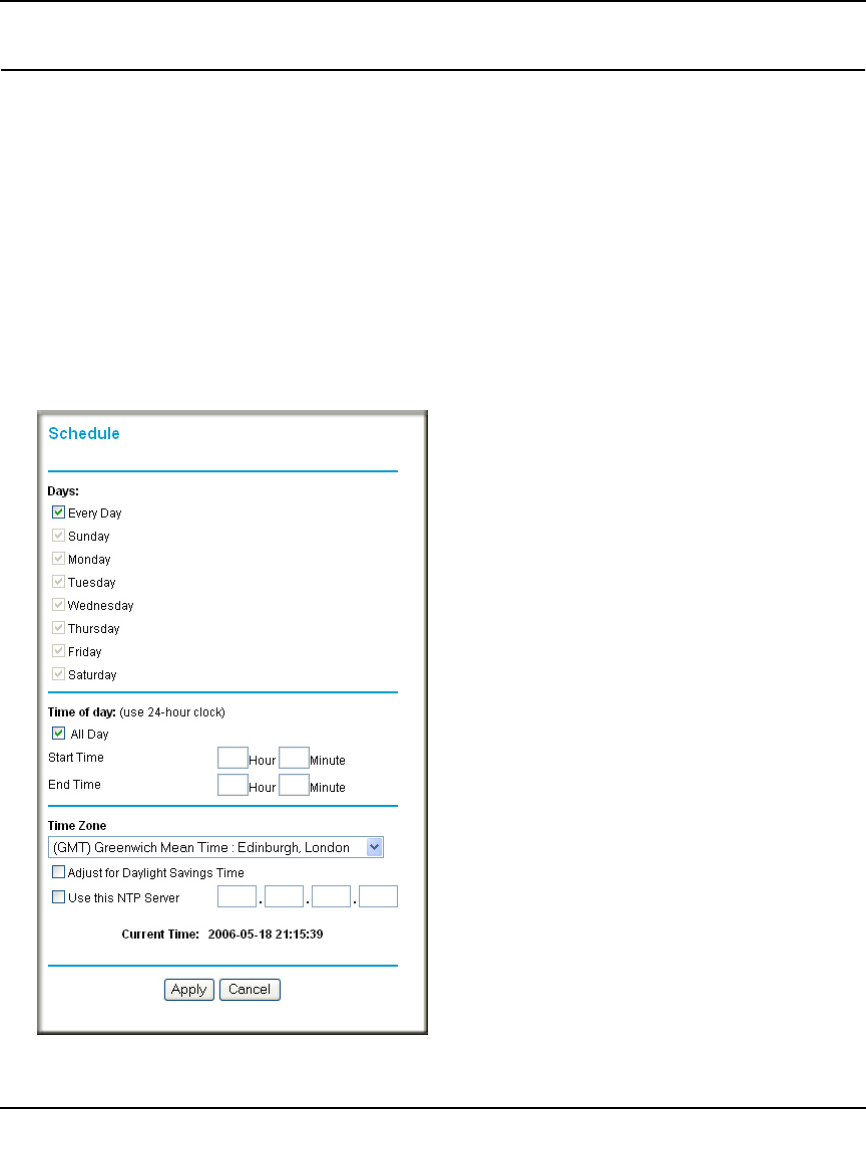Open the Time Zone dropdown list

click(216, 847)
